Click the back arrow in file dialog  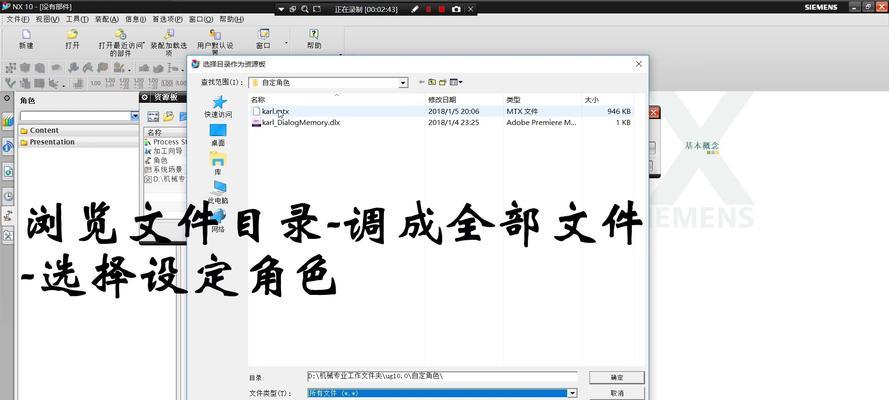pos(421,82)
